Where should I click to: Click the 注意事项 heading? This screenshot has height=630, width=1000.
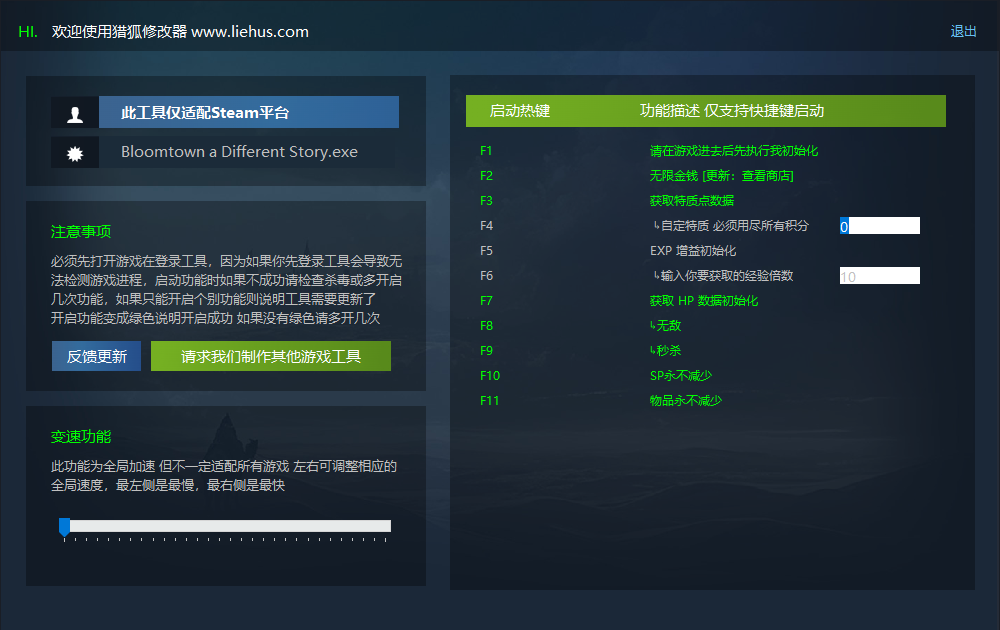[x=81, y=232]
